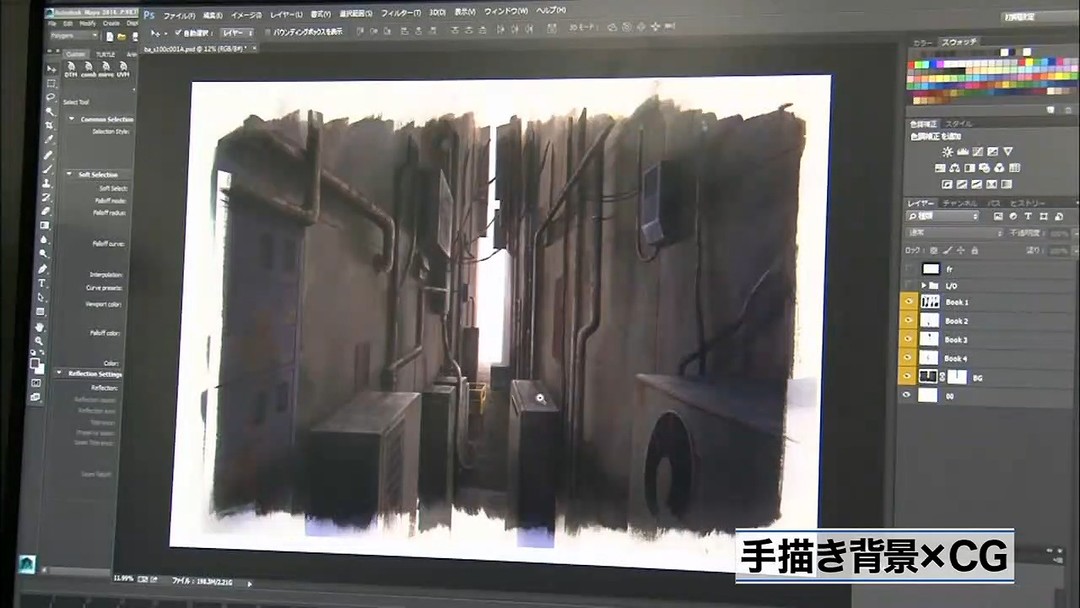Click the foreground color swatch
Screen dimensions: 1080x608
34,364
